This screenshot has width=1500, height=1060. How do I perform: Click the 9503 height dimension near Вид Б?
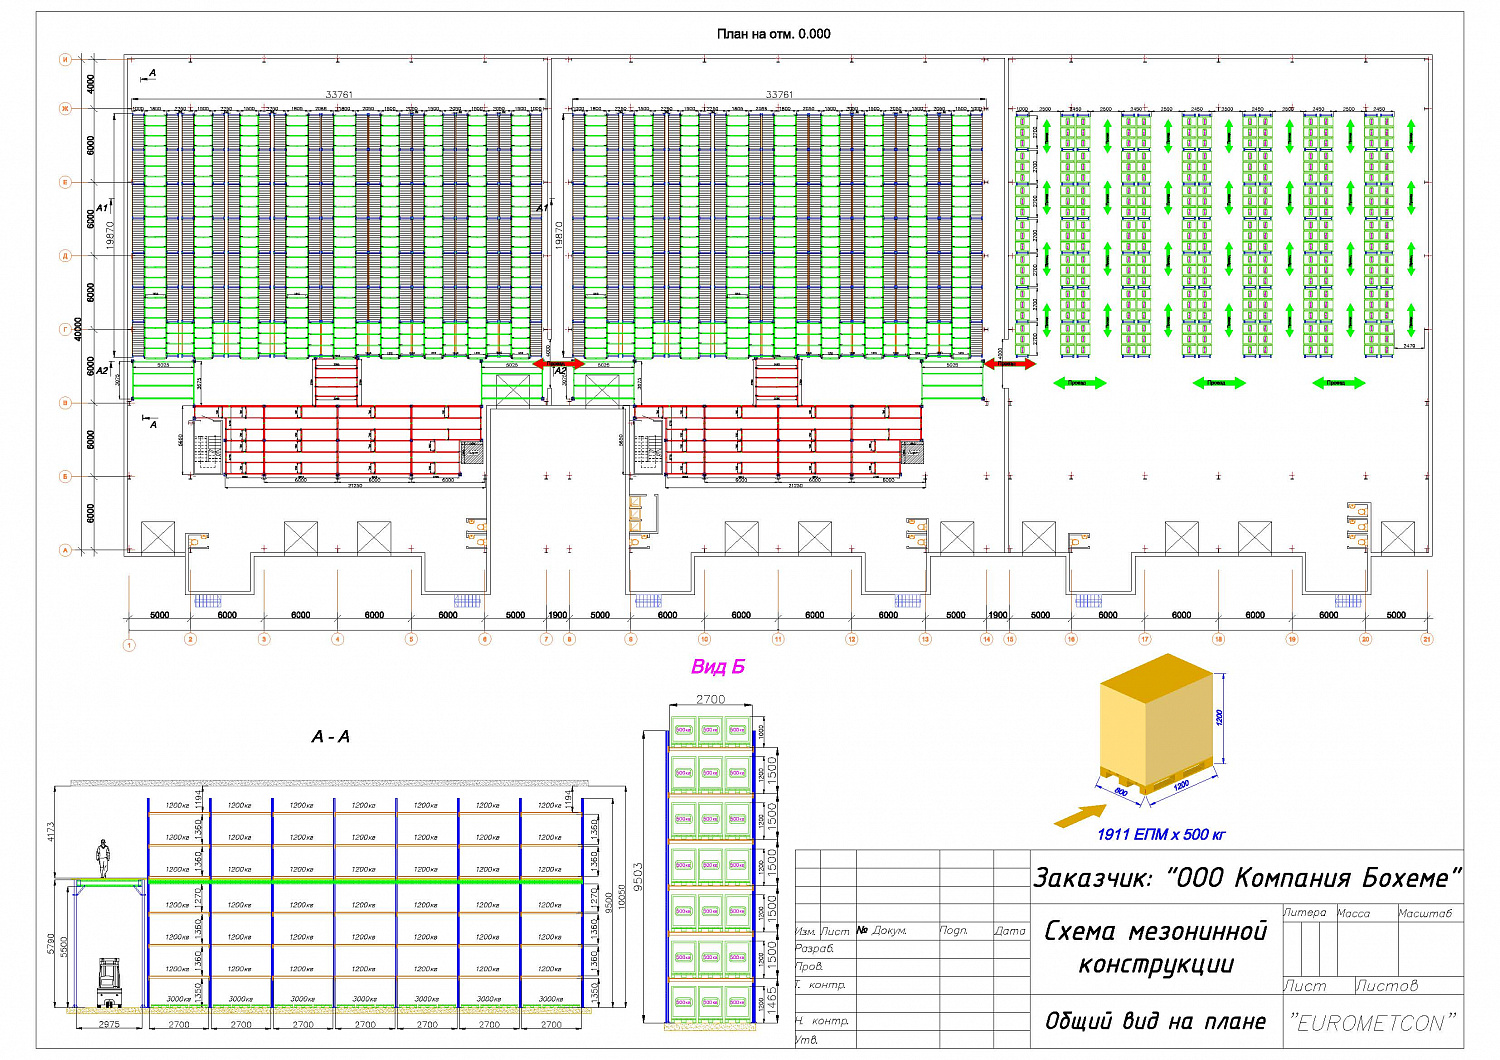pyautogui.click(x=639, y=876)
